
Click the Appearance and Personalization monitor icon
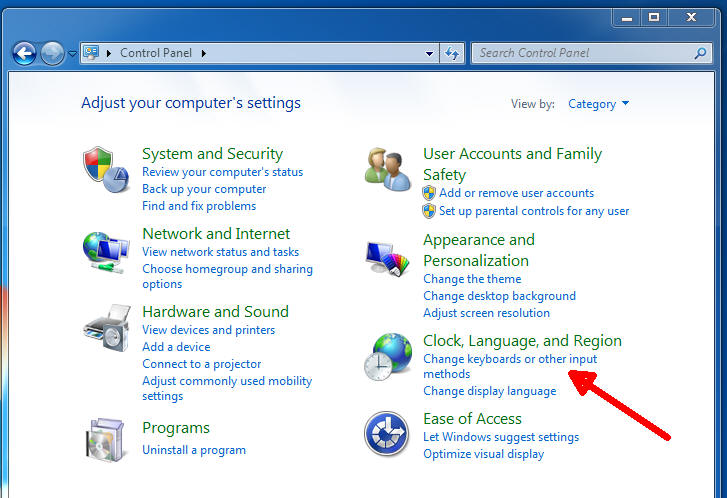tap(386, 264)
